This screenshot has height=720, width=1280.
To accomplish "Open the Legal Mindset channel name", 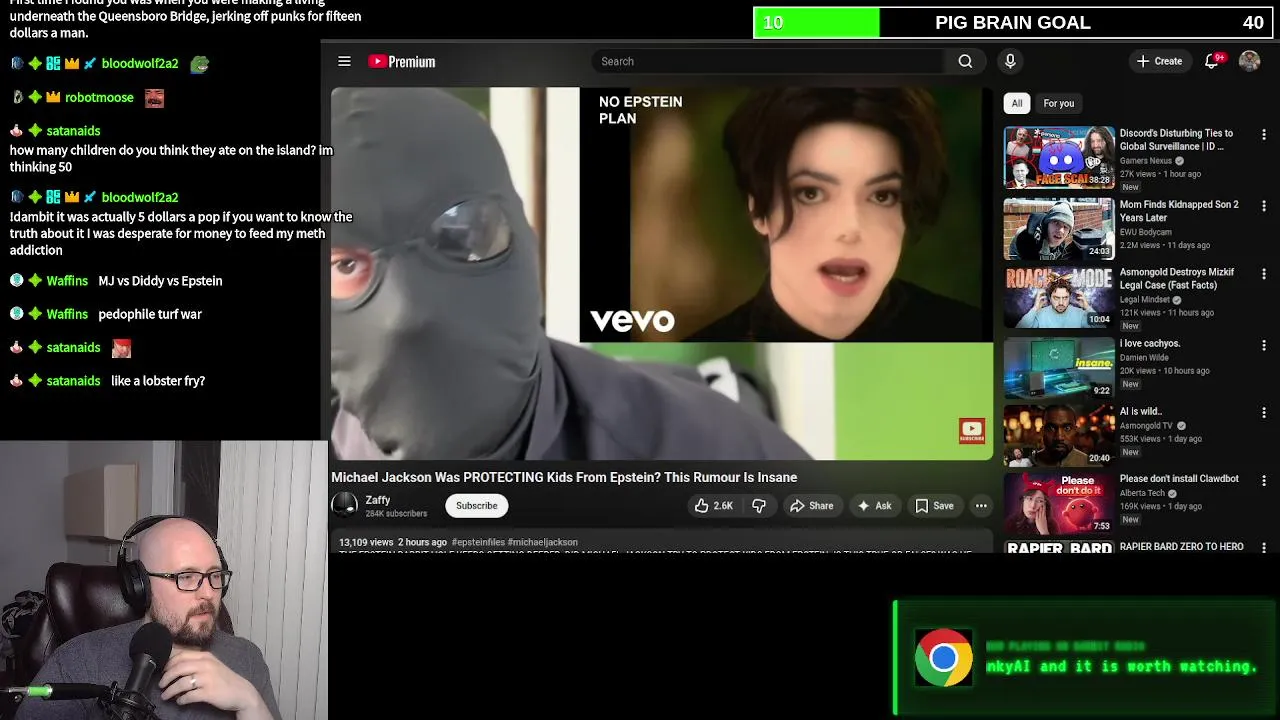I will tap(1147, 300).
